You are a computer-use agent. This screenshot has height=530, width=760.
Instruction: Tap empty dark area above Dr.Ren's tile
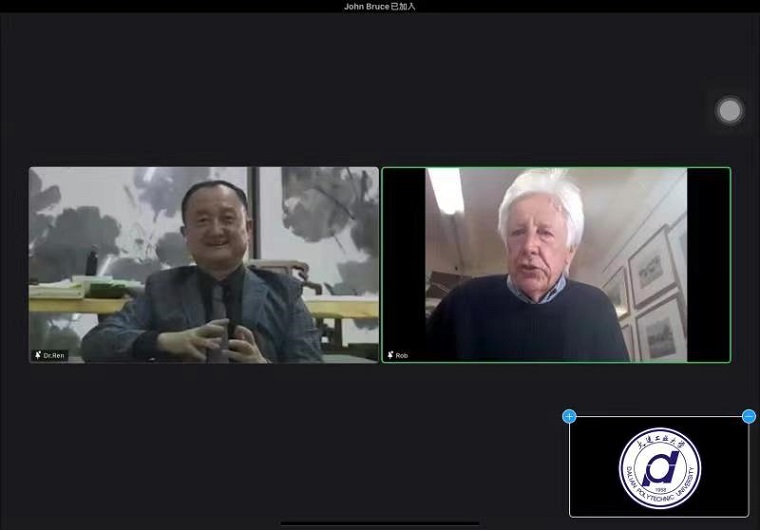(204, 90)
